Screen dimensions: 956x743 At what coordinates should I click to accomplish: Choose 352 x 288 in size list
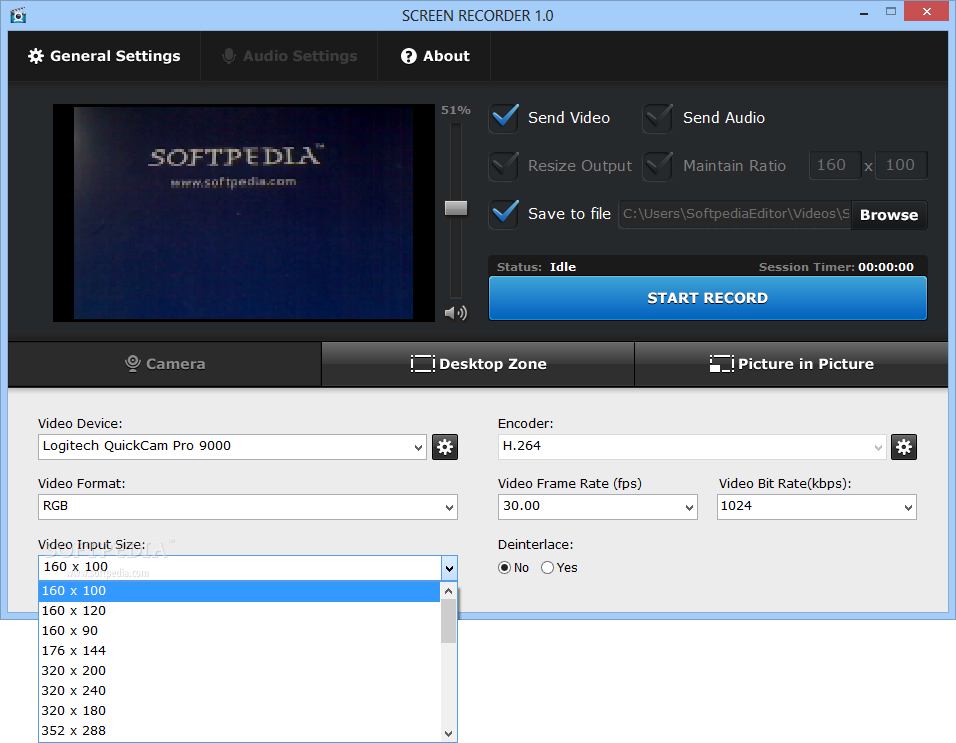239,731
